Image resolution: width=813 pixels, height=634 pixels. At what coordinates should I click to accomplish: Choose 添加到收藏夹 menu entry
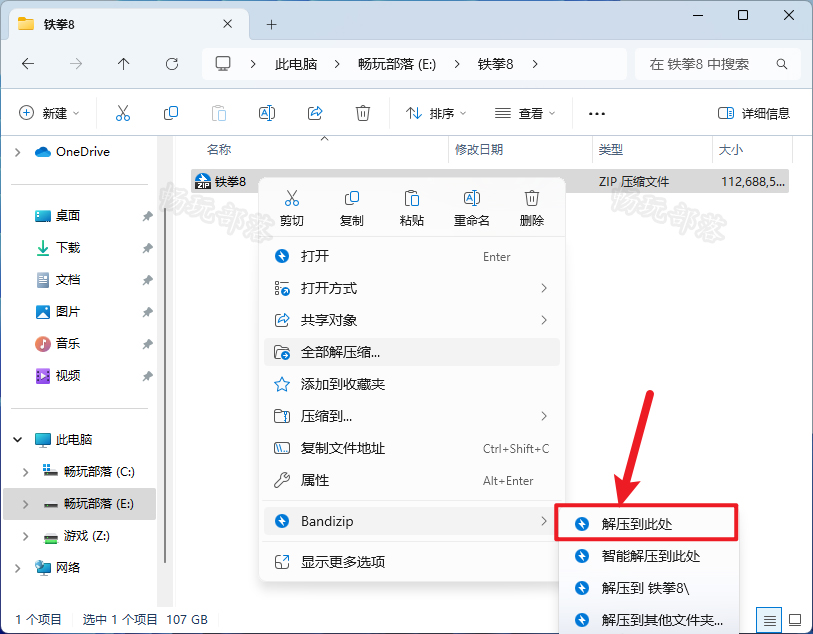coord(412,384)
